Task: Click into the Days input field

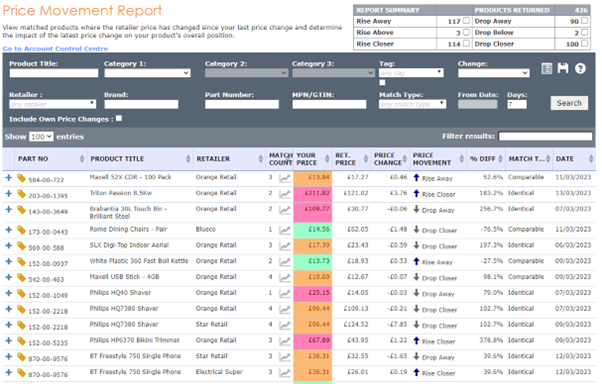Action: click(x=517, y=104)
